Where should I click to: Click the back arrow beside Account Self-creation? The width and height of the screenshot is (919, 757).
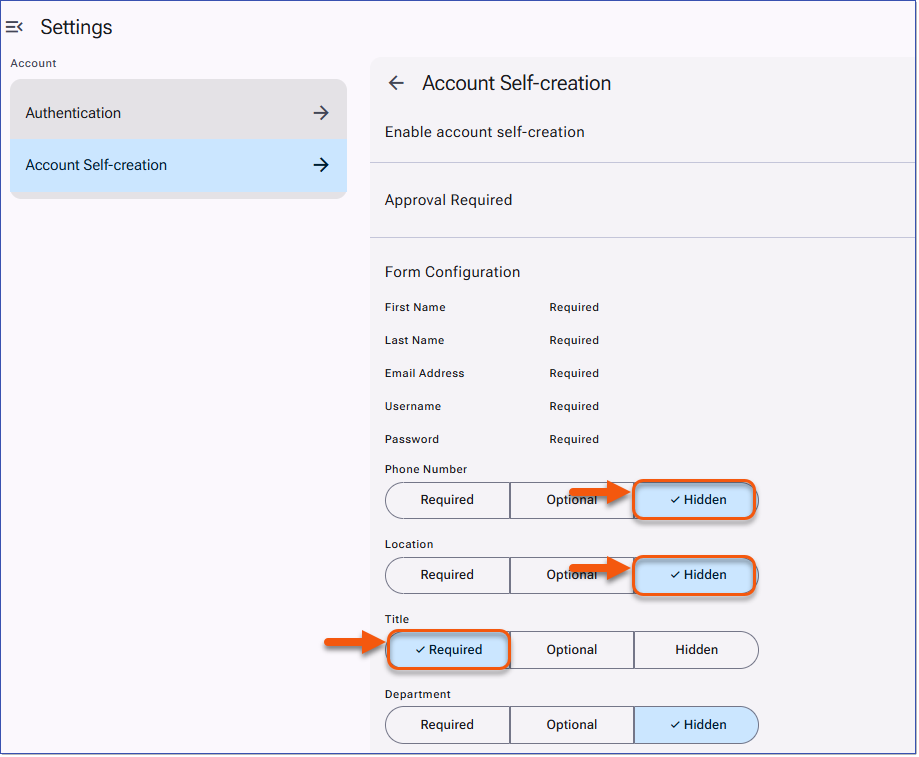coord(396,83)
